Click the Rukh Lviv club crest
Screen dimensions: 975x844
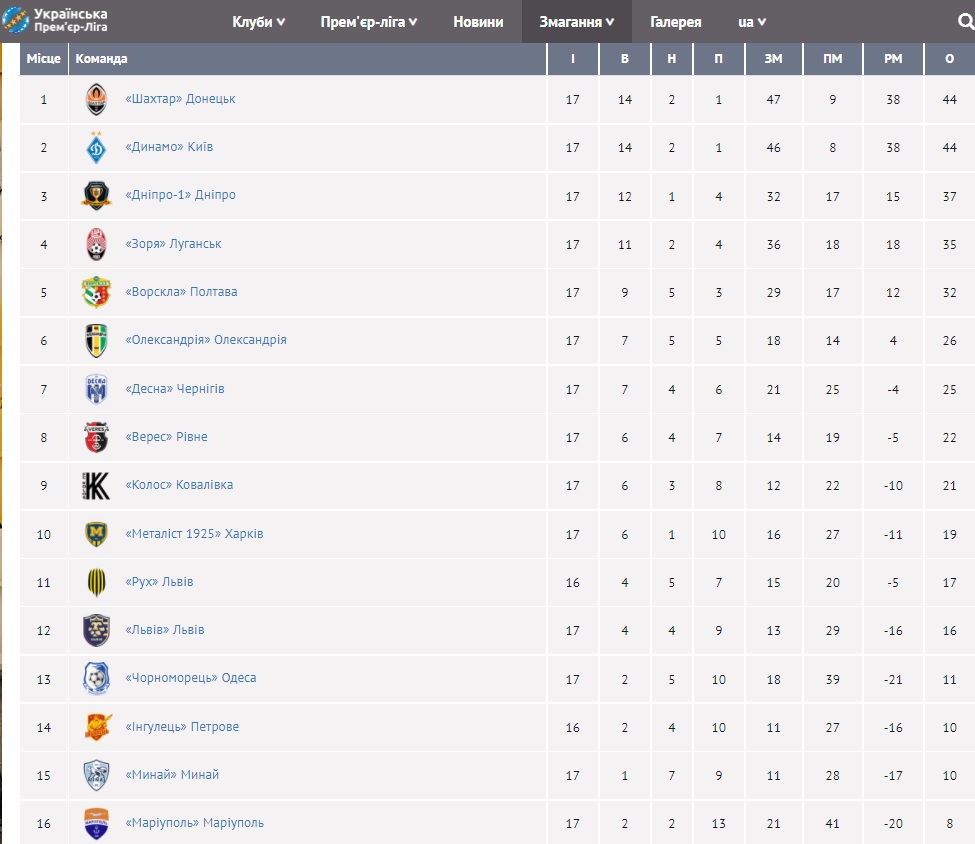click(96, 582)
